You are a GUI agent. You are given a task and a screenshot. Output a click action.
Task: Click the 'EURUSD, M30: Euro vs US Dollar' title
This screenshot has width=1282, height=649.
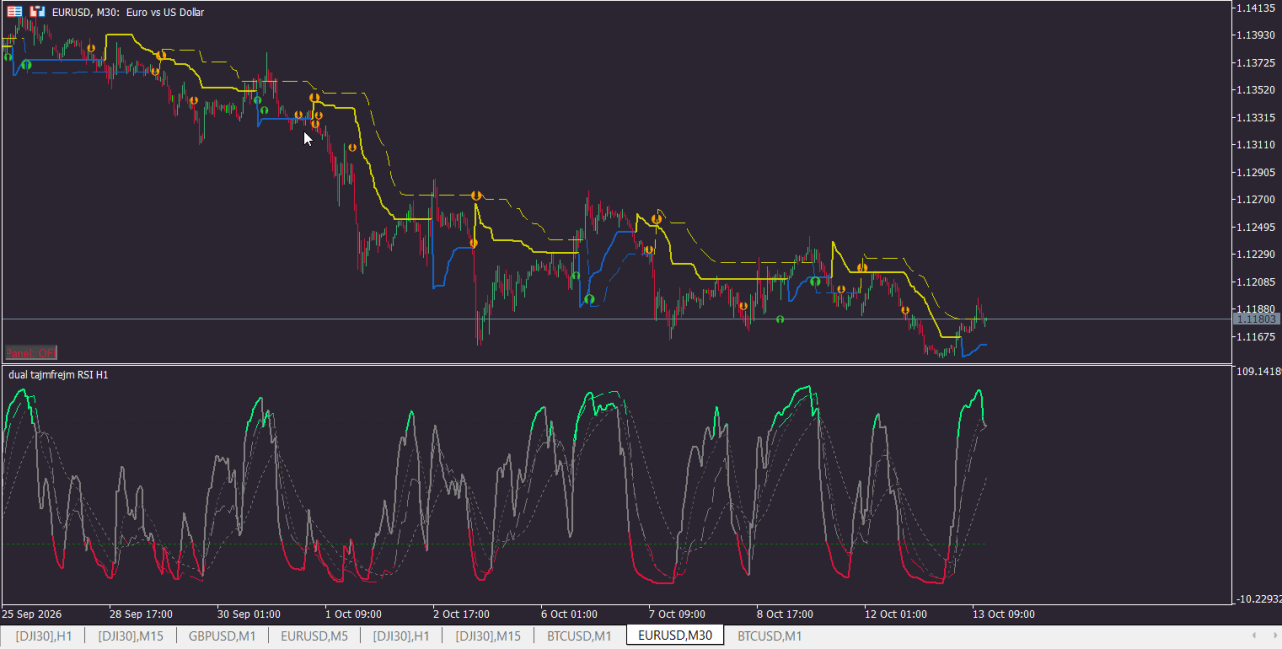tap(128, 12)
